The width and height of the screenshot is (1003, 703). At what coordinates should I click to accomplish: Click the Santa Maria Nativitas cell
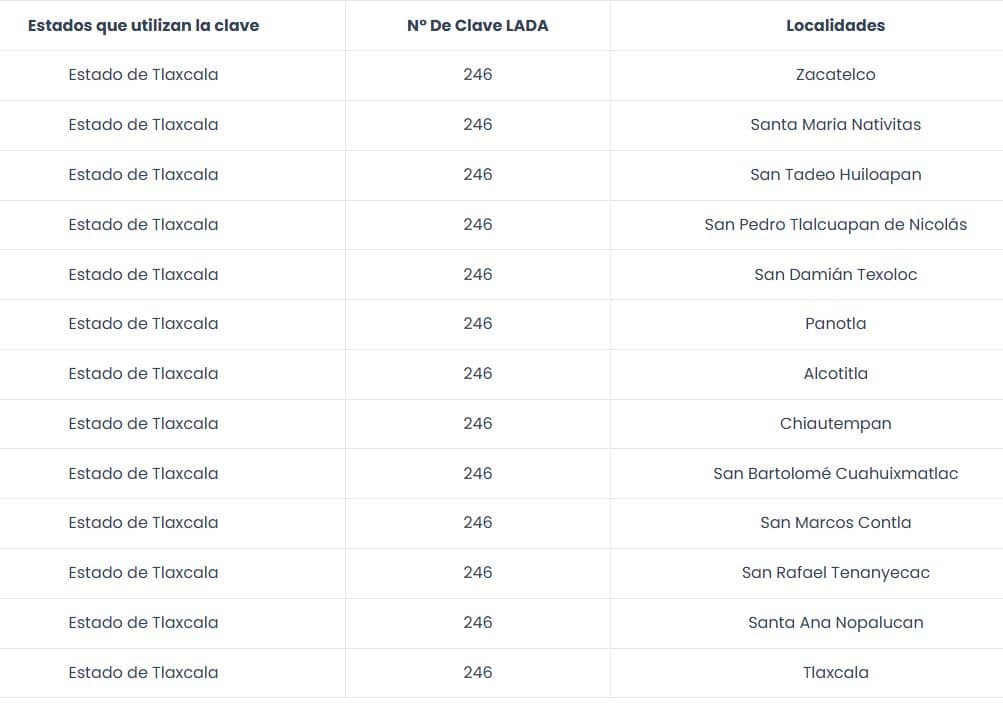point(835,125)
